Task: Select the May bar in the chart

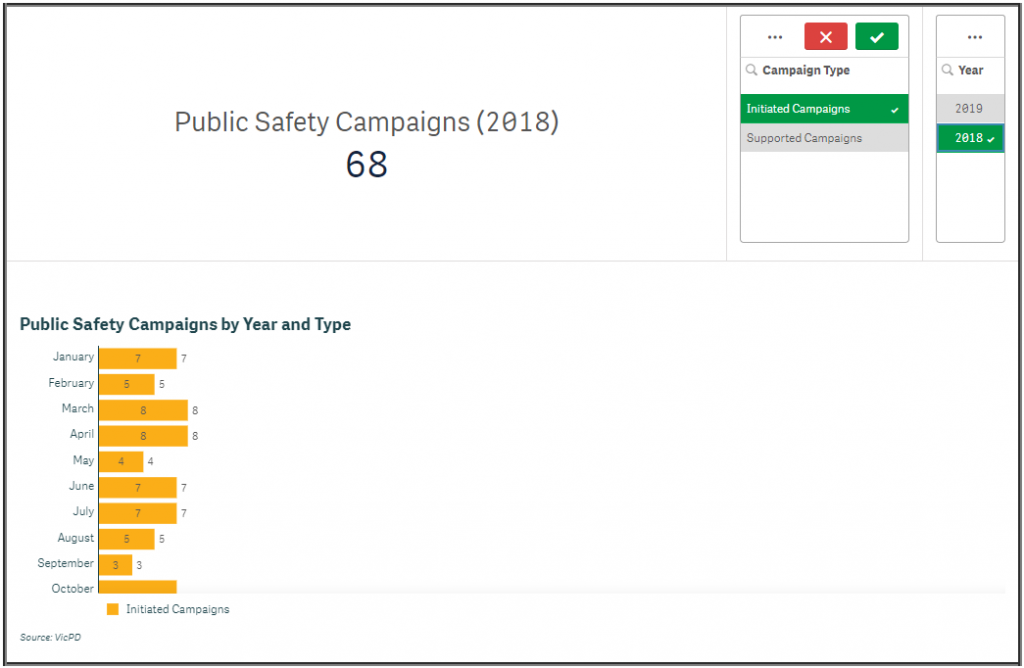Action: pos(121,461)
